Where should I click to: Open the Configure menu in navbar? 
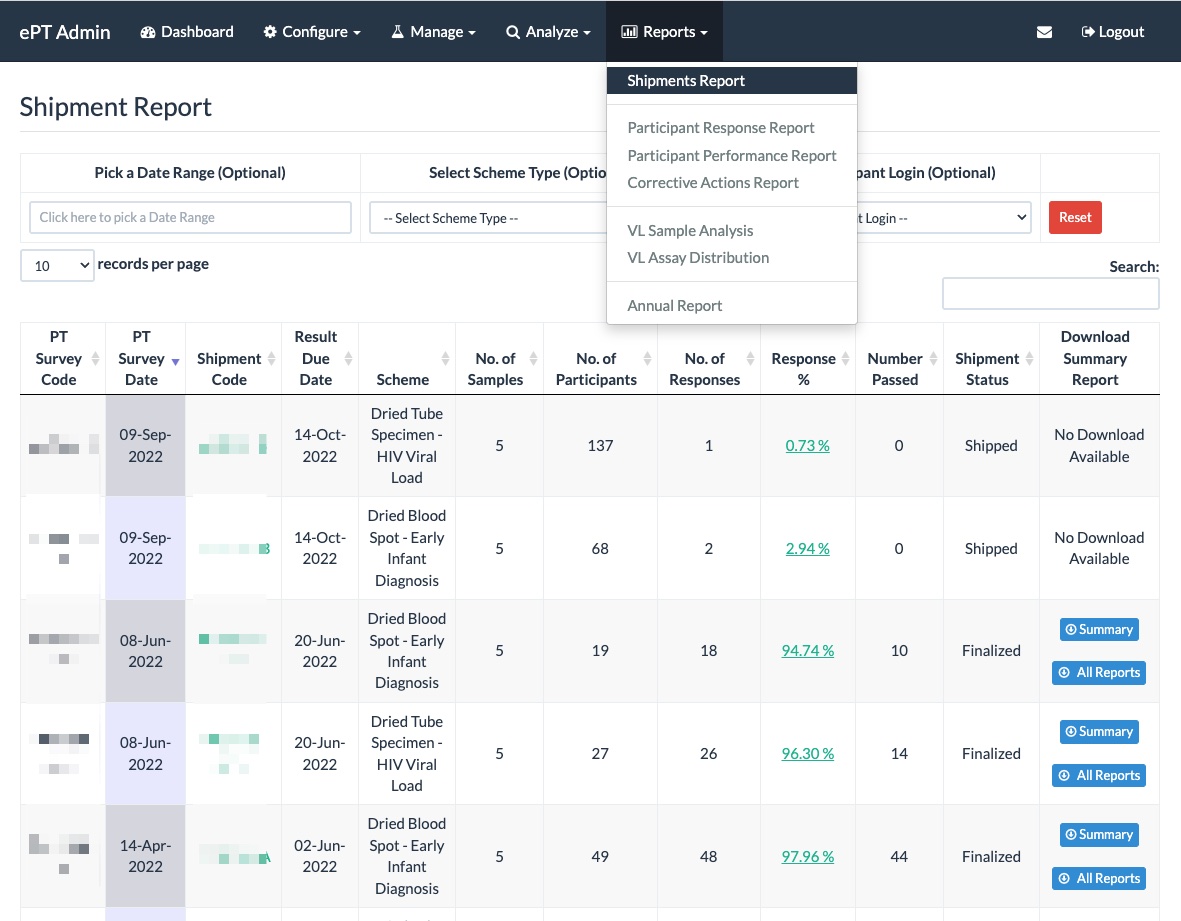click(x=312, y=32)
